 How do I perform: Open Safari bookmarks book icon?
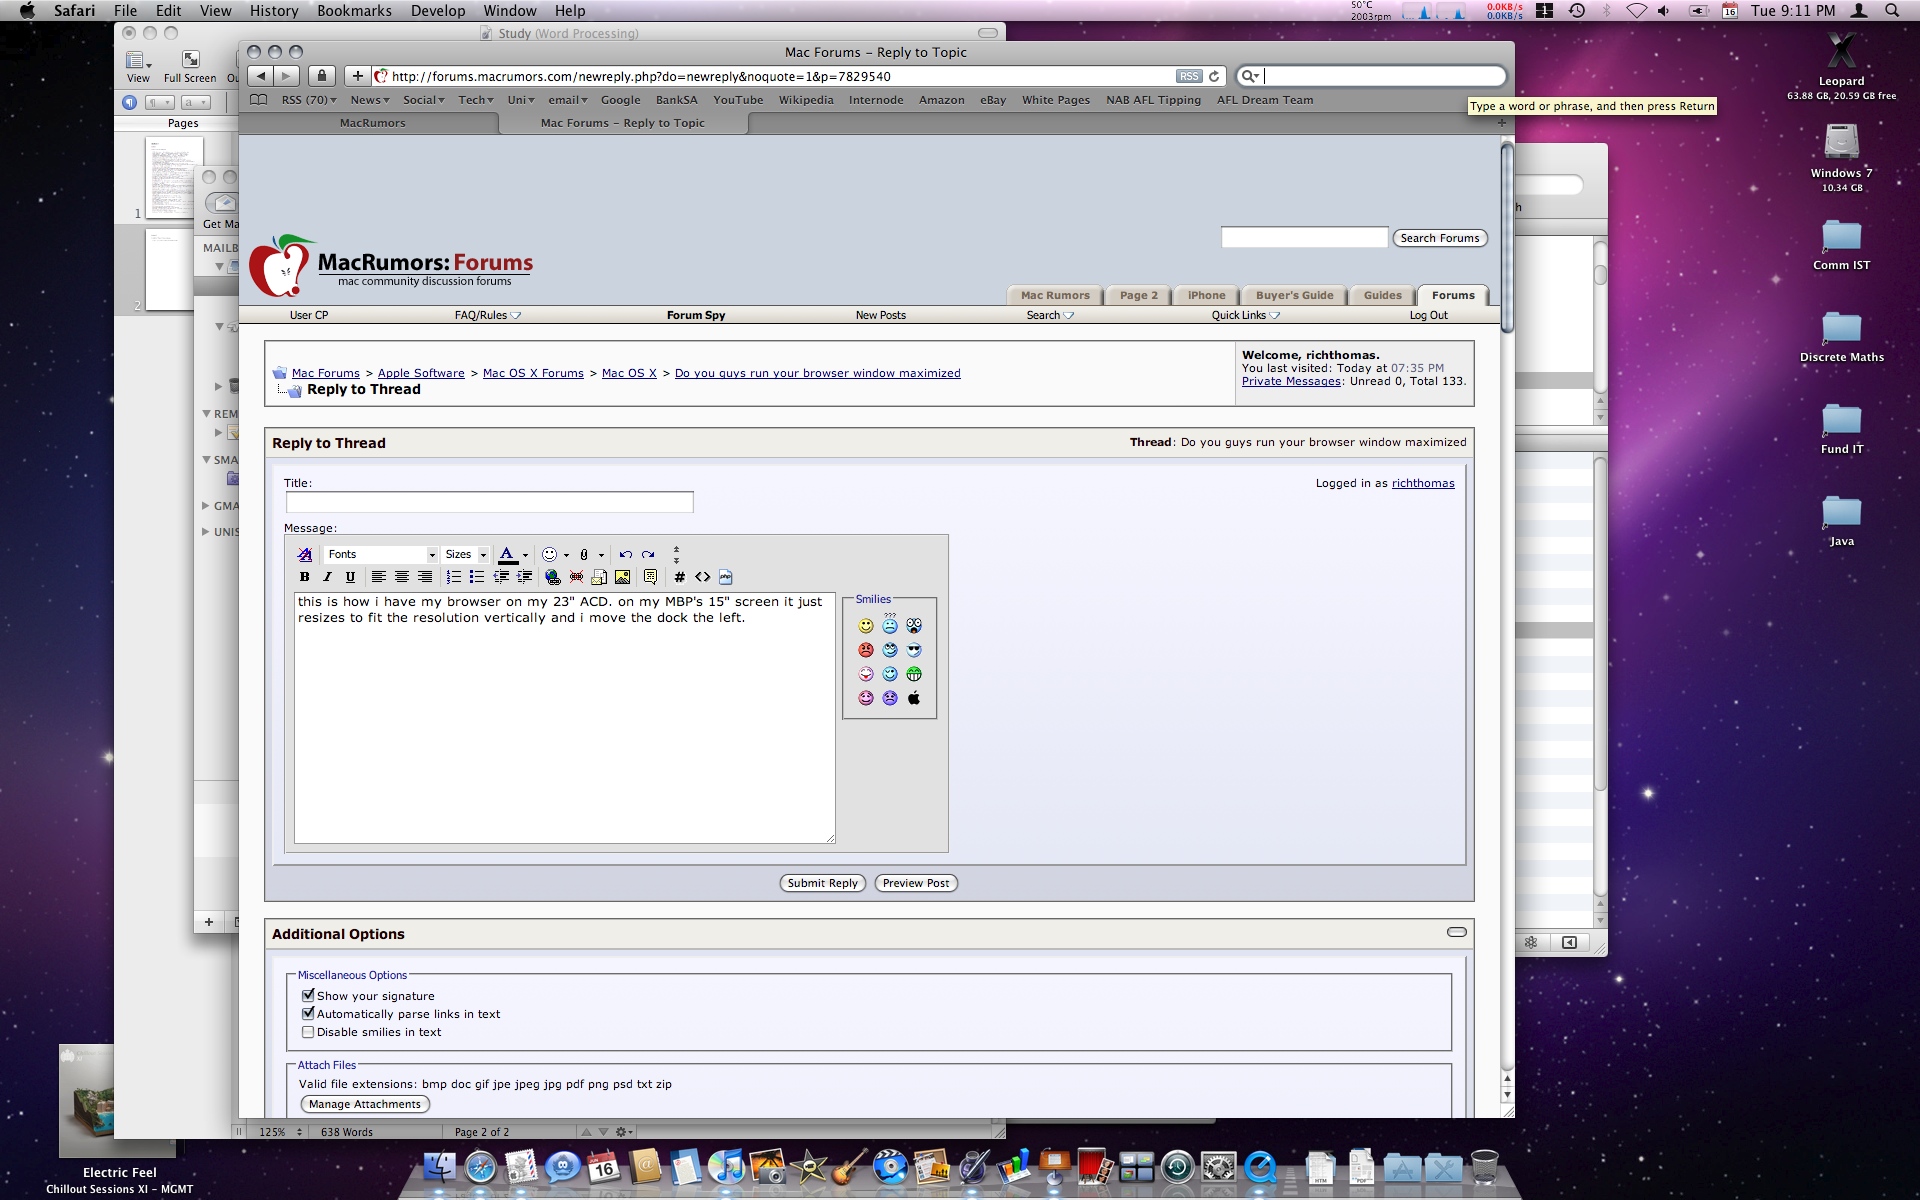[x=258, y=100]
